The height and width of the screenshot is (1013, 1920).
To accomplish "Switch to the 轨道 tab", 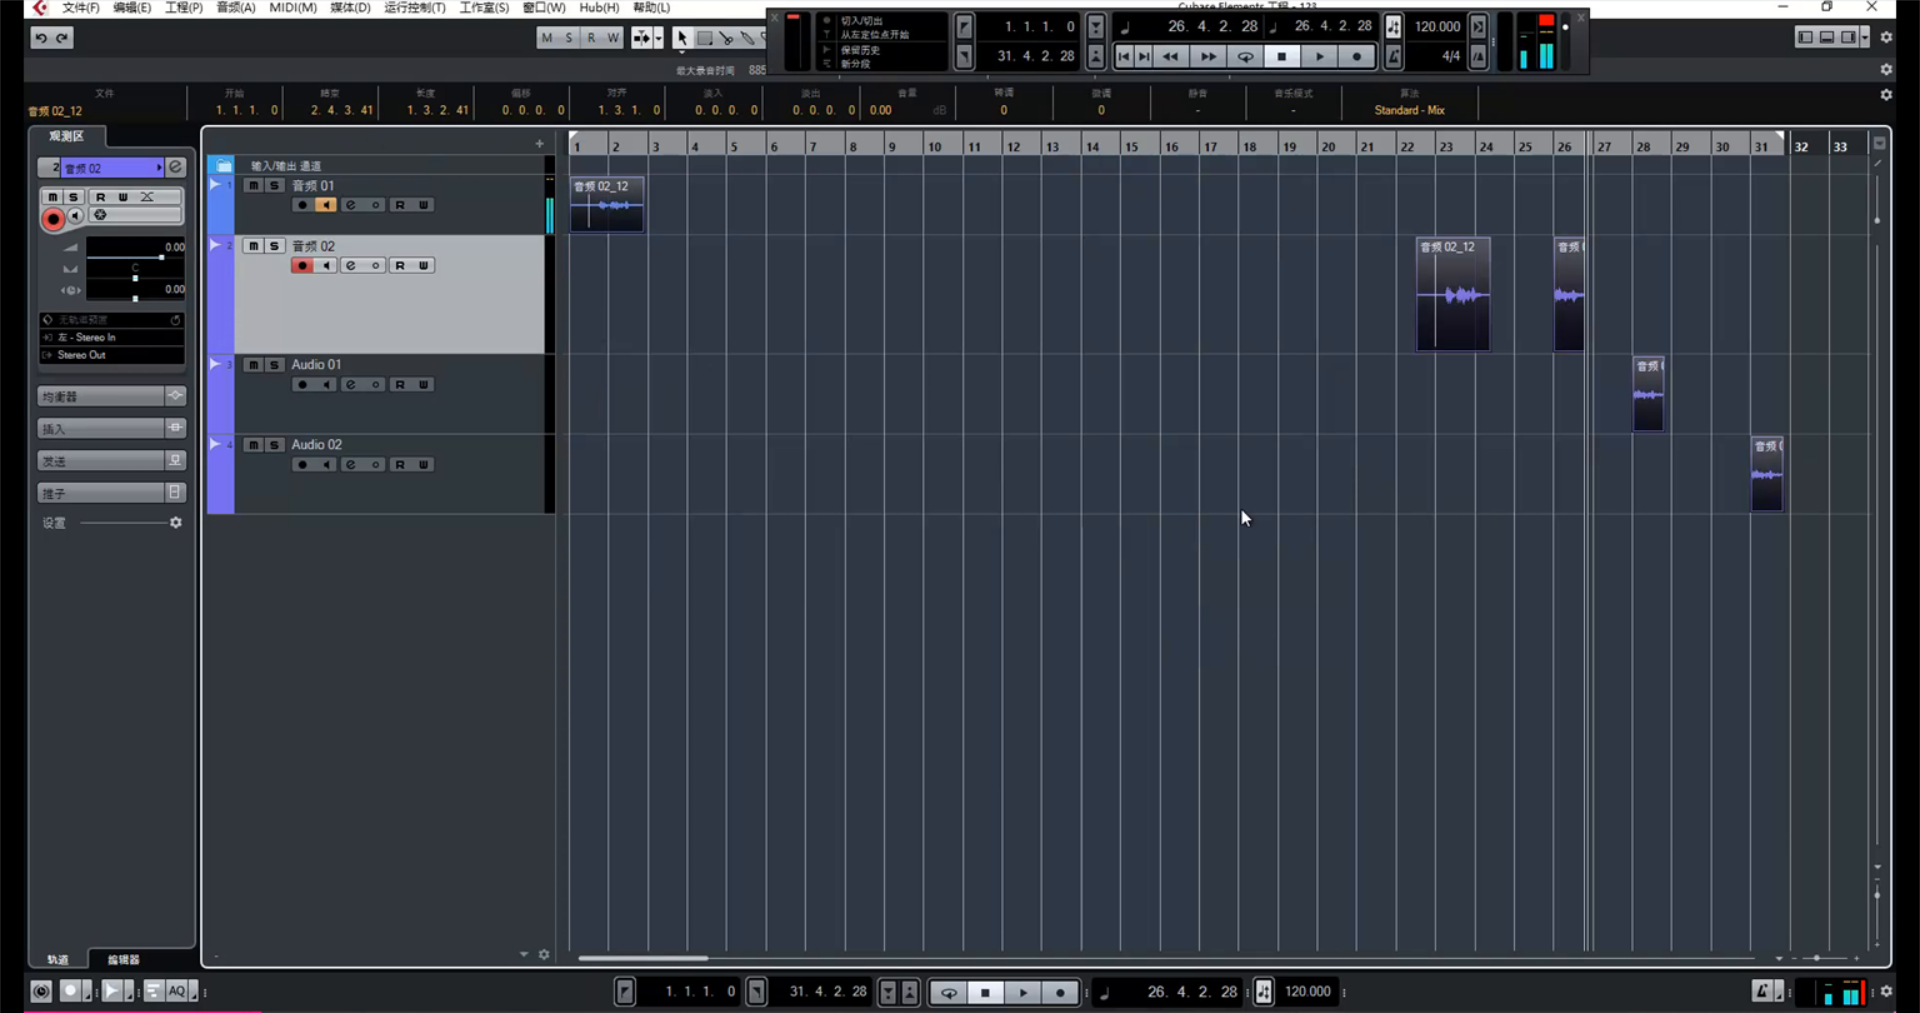I will point(58,960).
